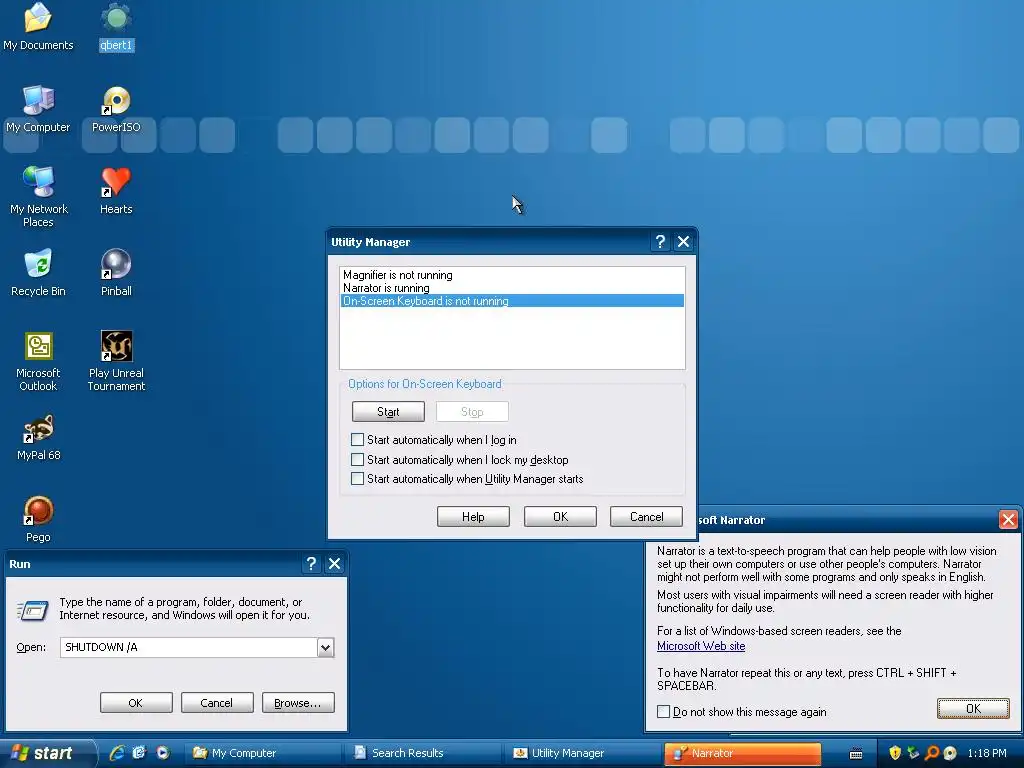Click the second quick launch icon with the e symbol
1024x768 pixels.
click(139, 753)
